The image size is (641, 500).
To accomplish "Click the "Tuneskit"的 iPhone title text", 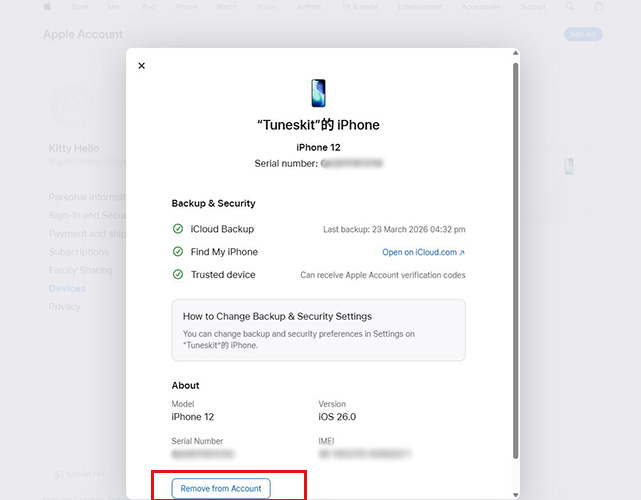I will click(x=318, y=125).
